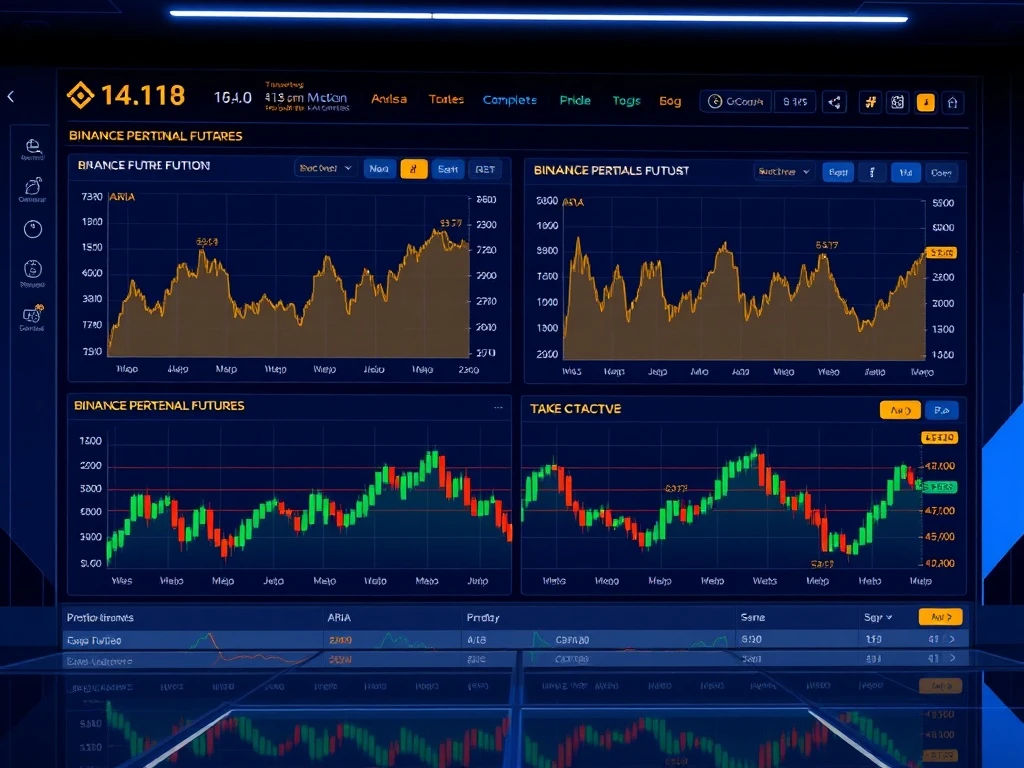Open the first sidebar pie-chart icon

pos(33,147)
